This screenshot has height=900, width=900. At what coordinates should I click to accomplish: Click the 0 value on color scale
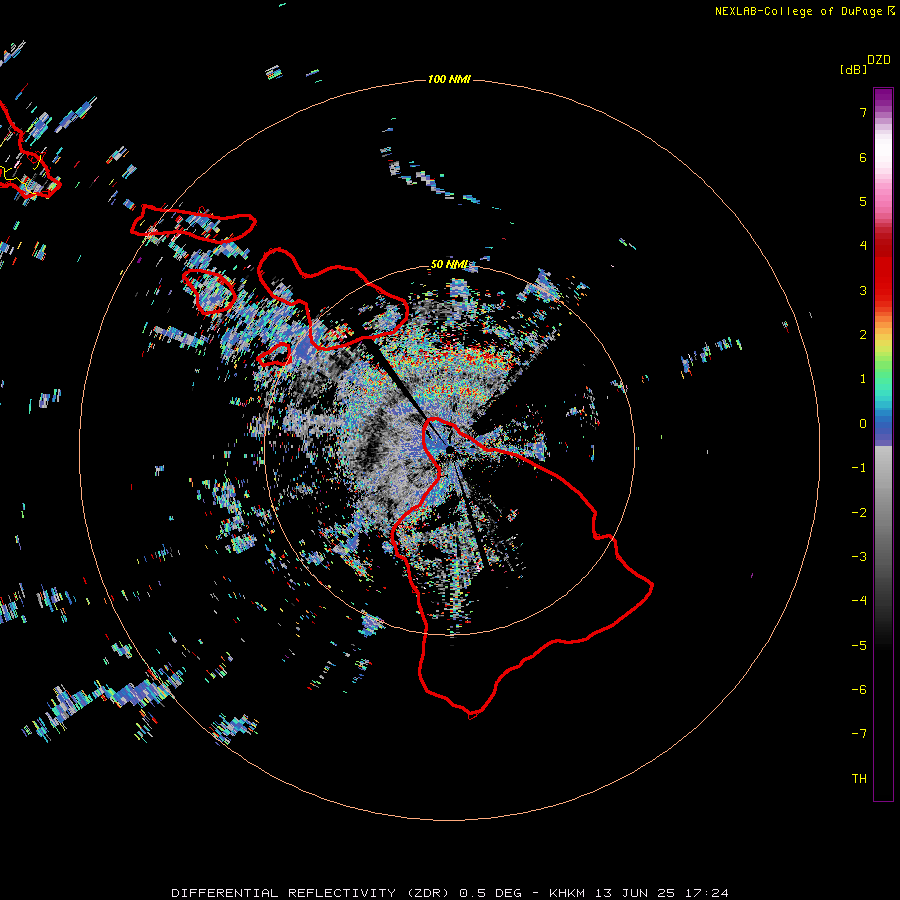[x=863, y=424]
